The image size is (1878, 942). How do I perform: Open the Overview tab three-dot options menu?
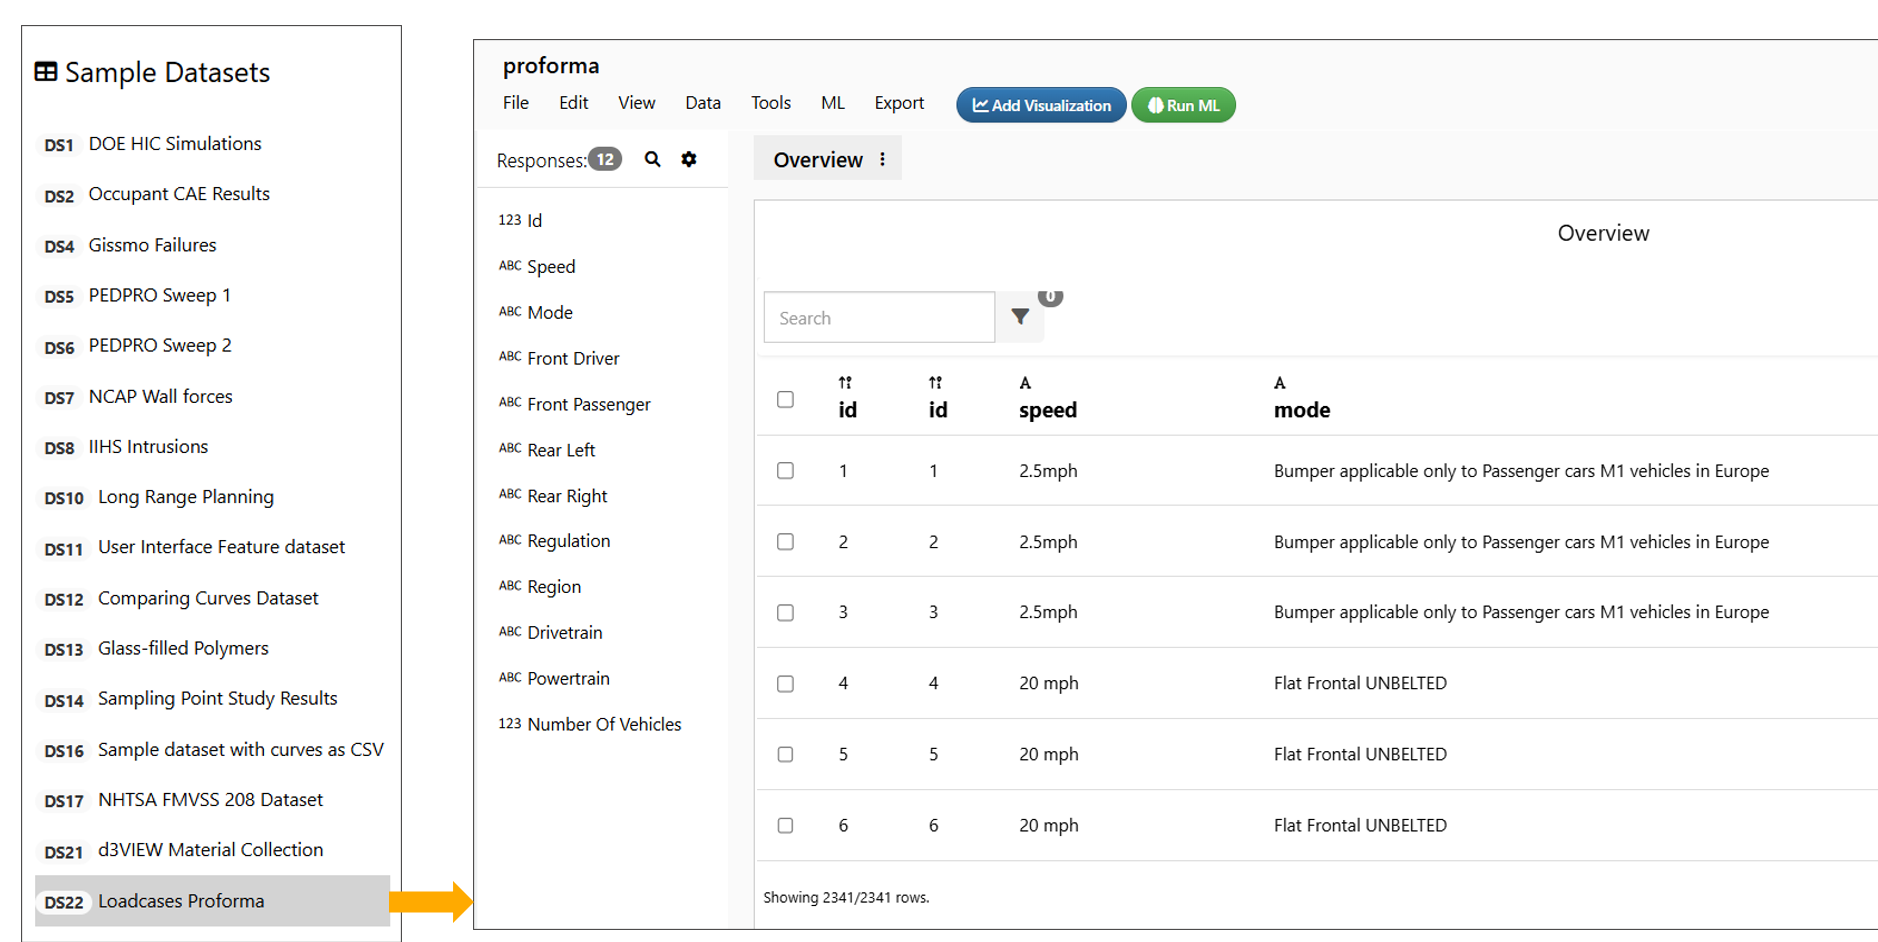pos(882,160)
